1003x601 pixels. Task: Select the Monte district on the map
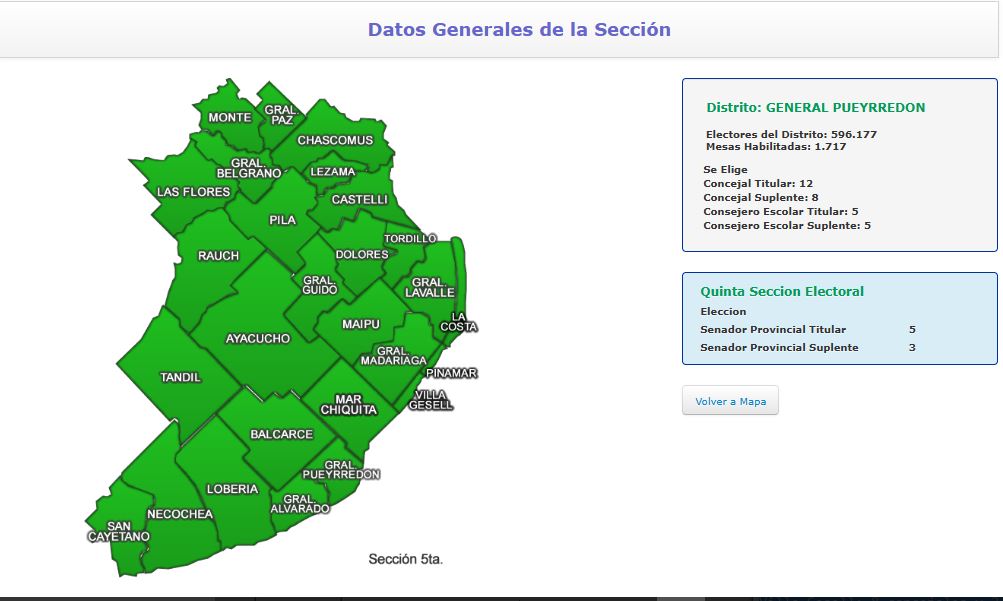pyautogui.click(x=229, y=118)
